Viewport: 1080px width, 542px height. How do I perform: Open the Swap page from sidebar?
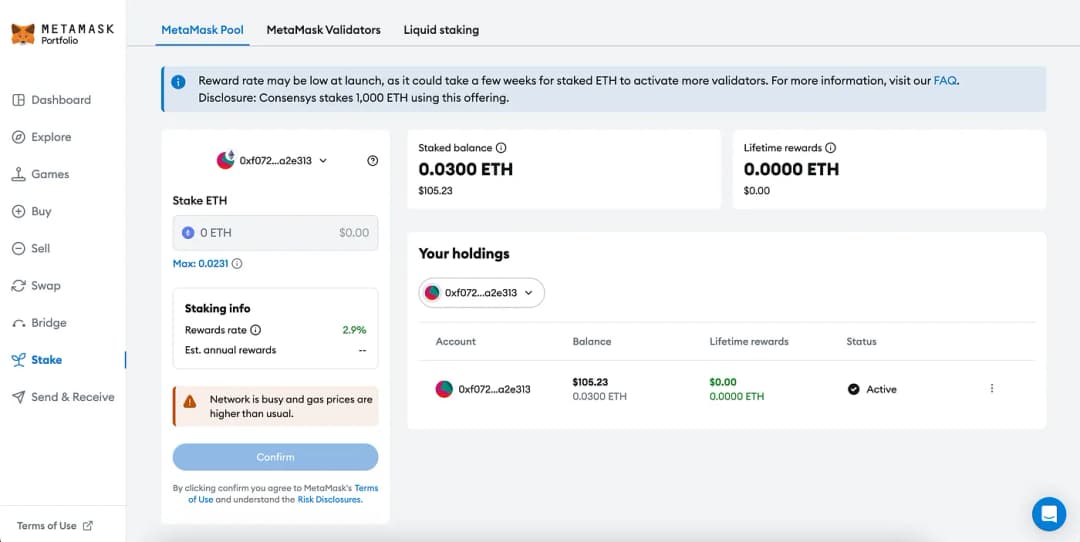(x=45, y=286)
